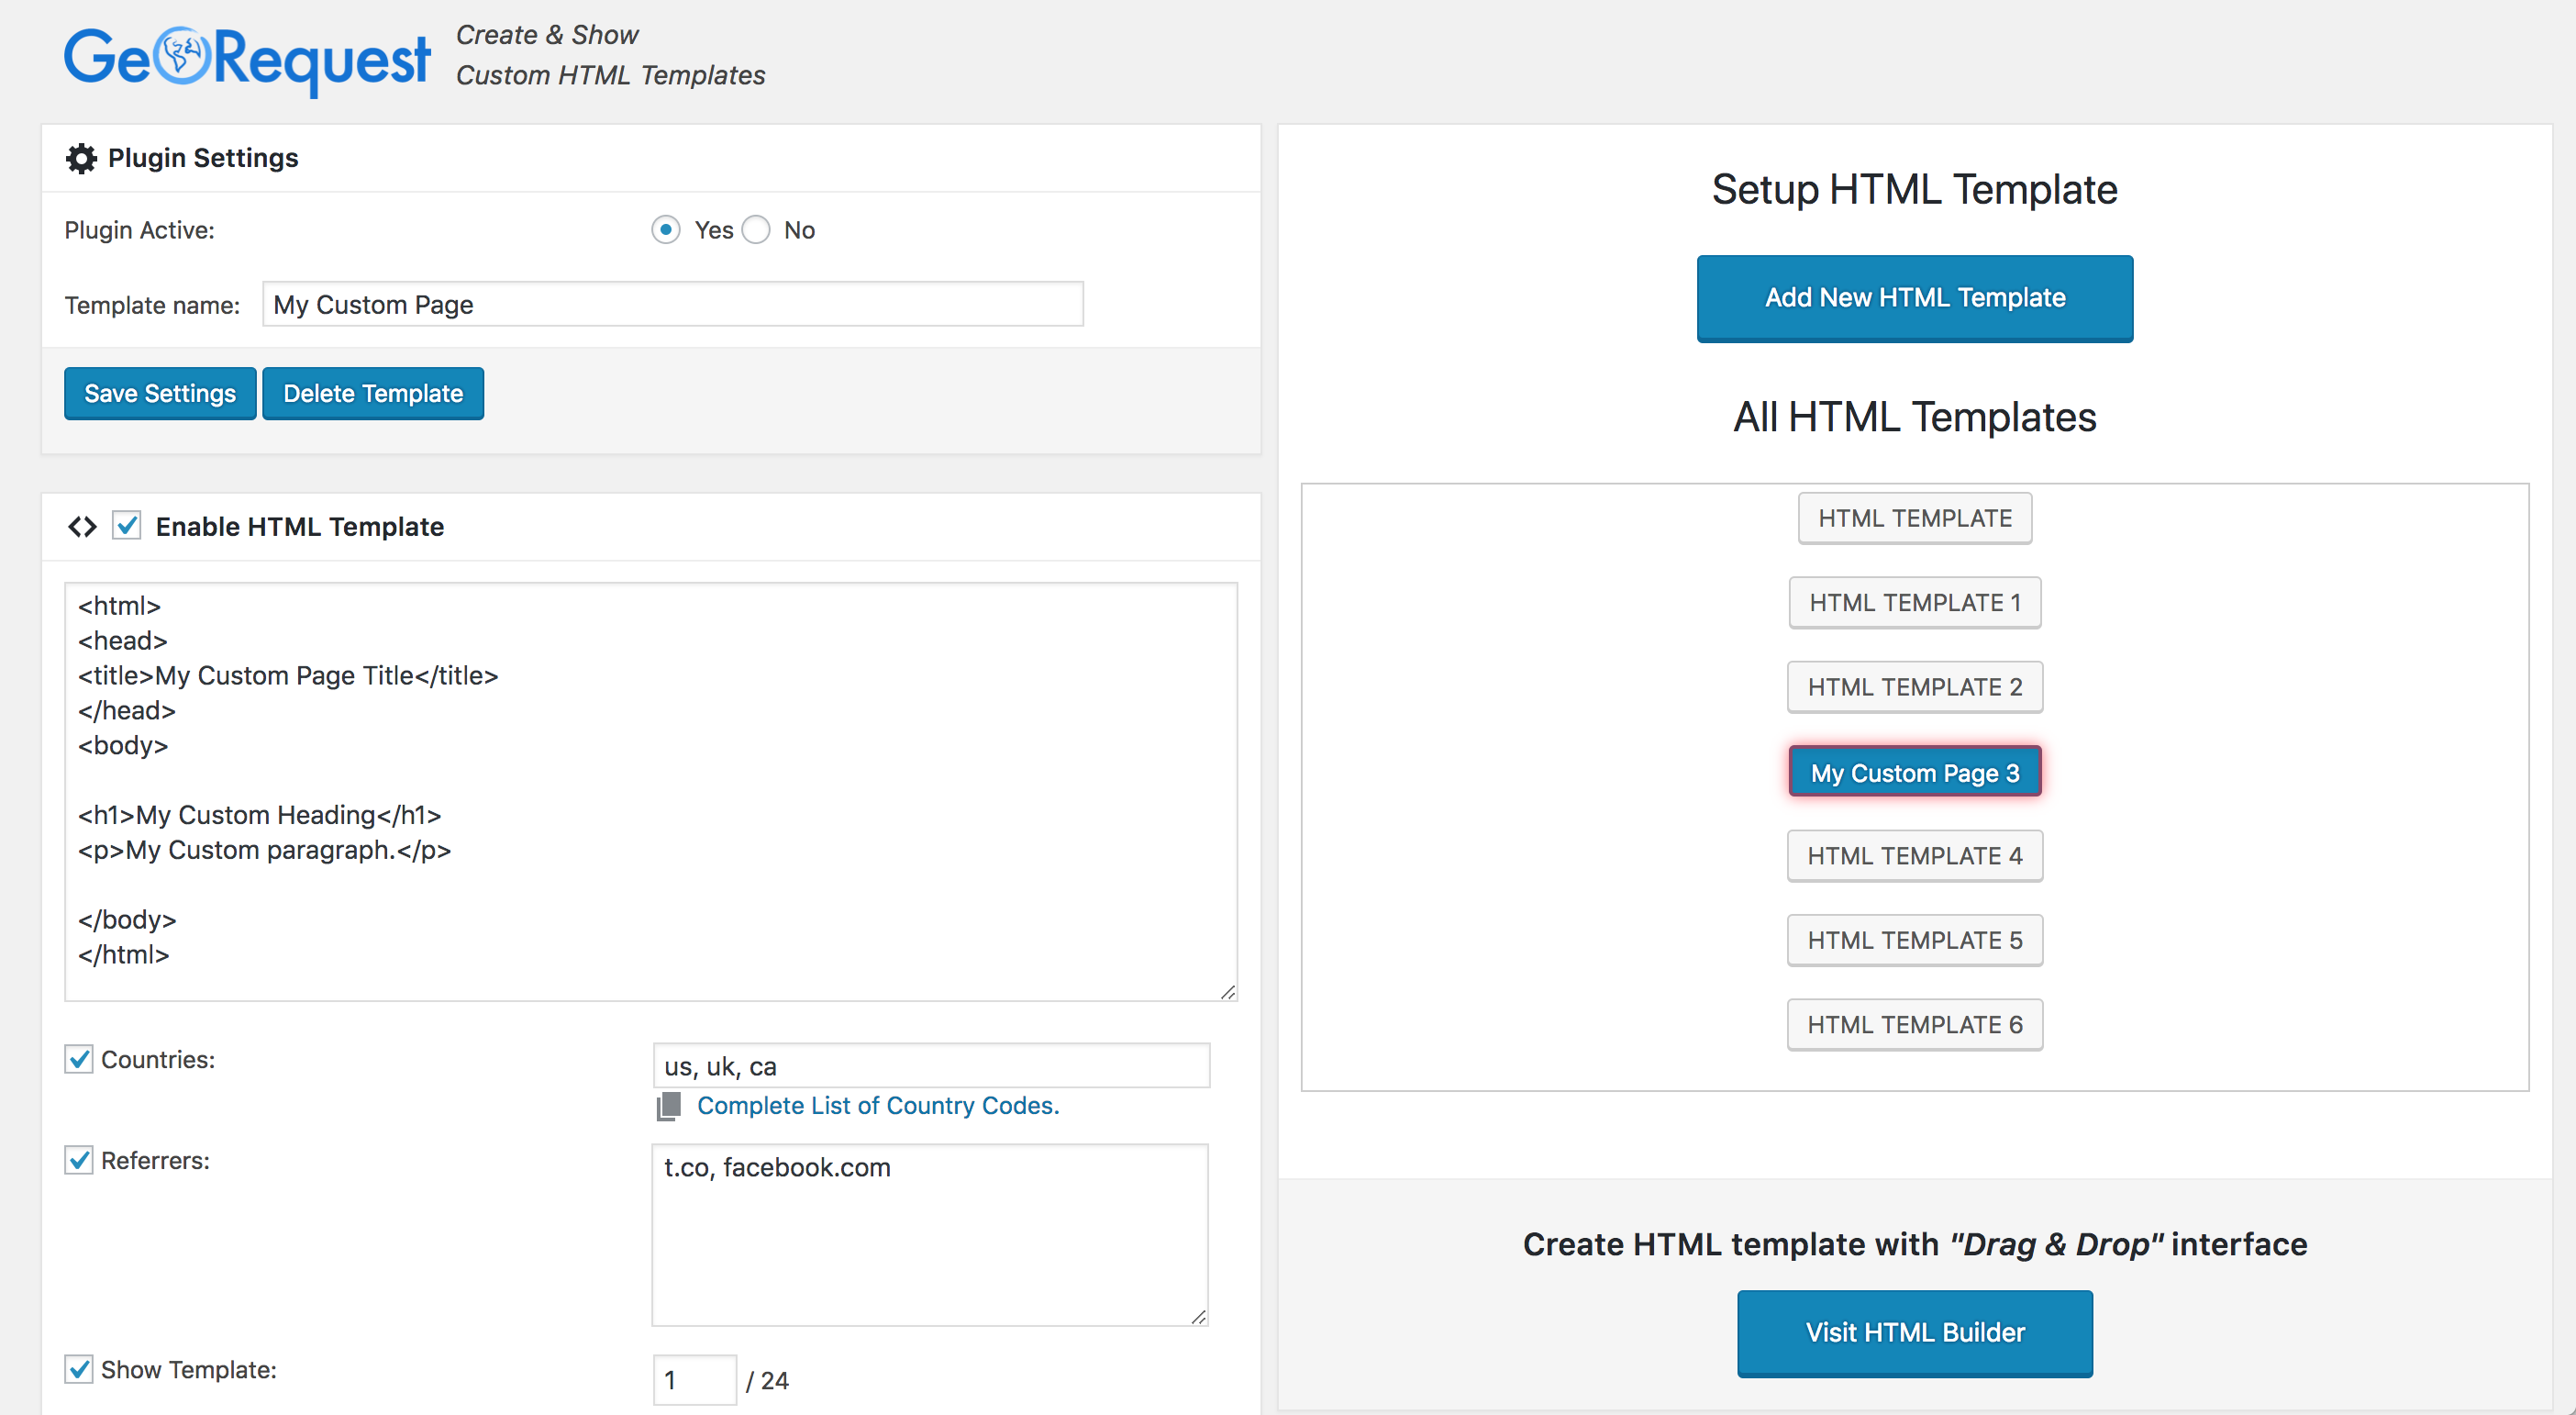
Task: Select the HTML TEMPLATE entry without number
Action: coord(1915,518)
